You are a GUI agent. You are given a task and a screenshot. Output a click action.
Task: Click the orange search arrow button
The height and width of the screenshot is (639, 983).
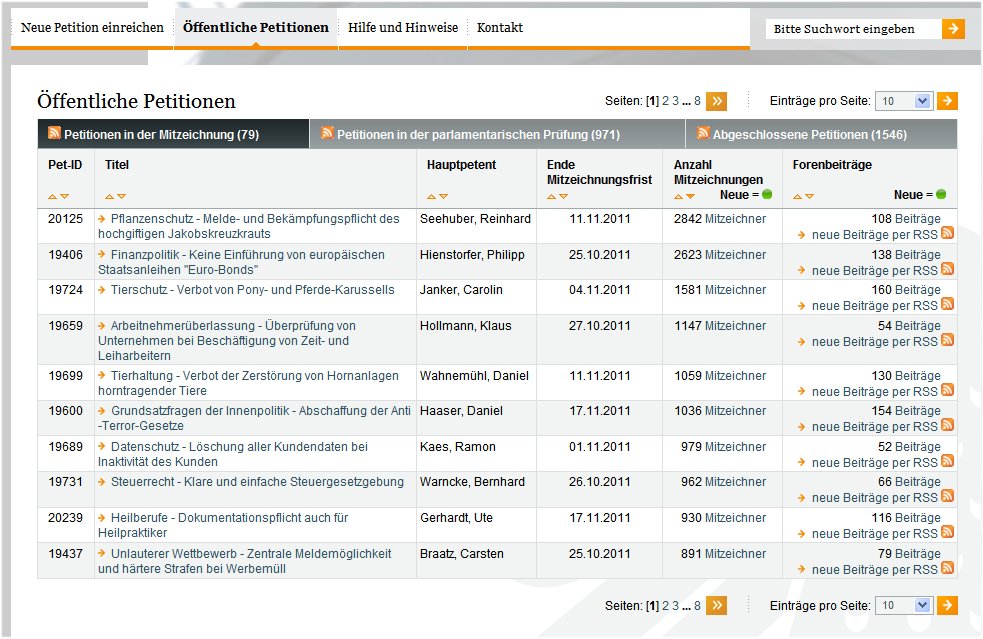pos(953,28)
